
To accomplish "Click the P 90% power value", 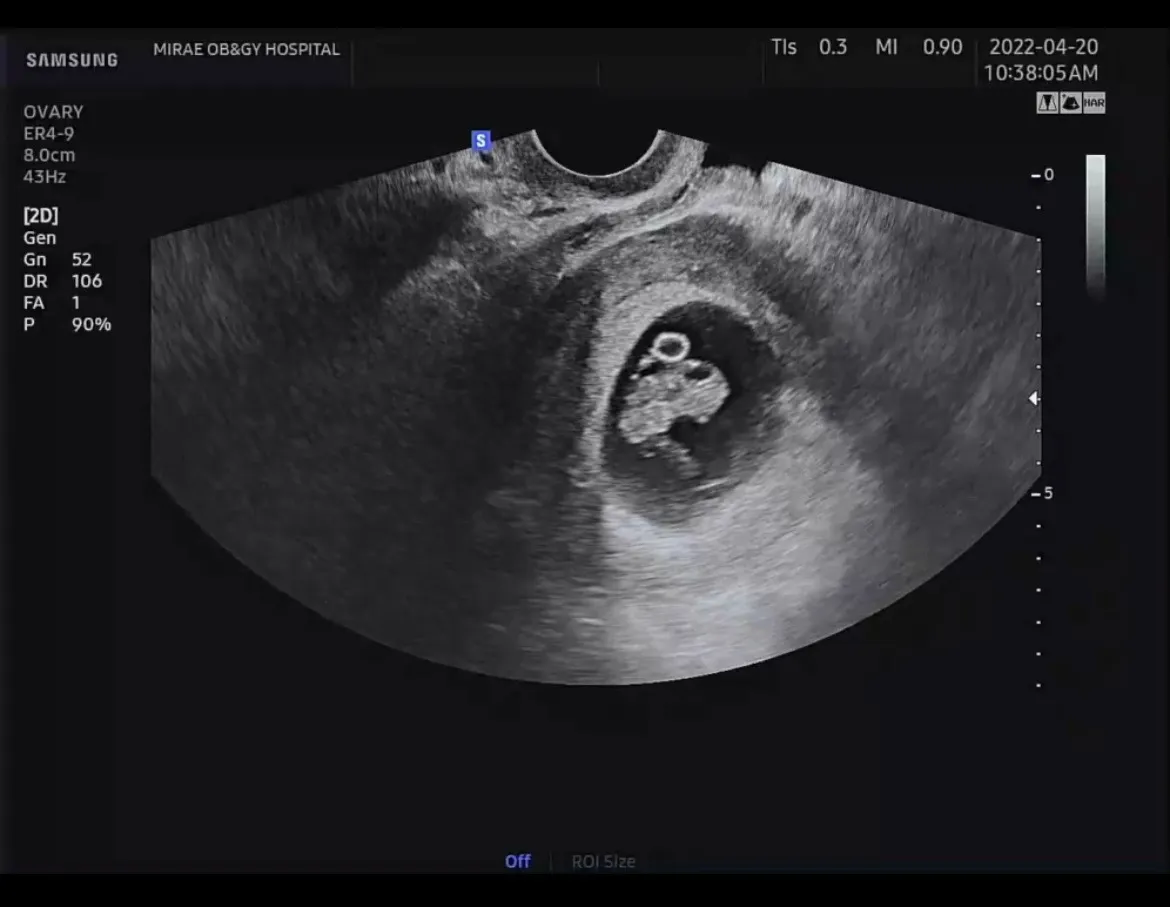I will point(67,324).
